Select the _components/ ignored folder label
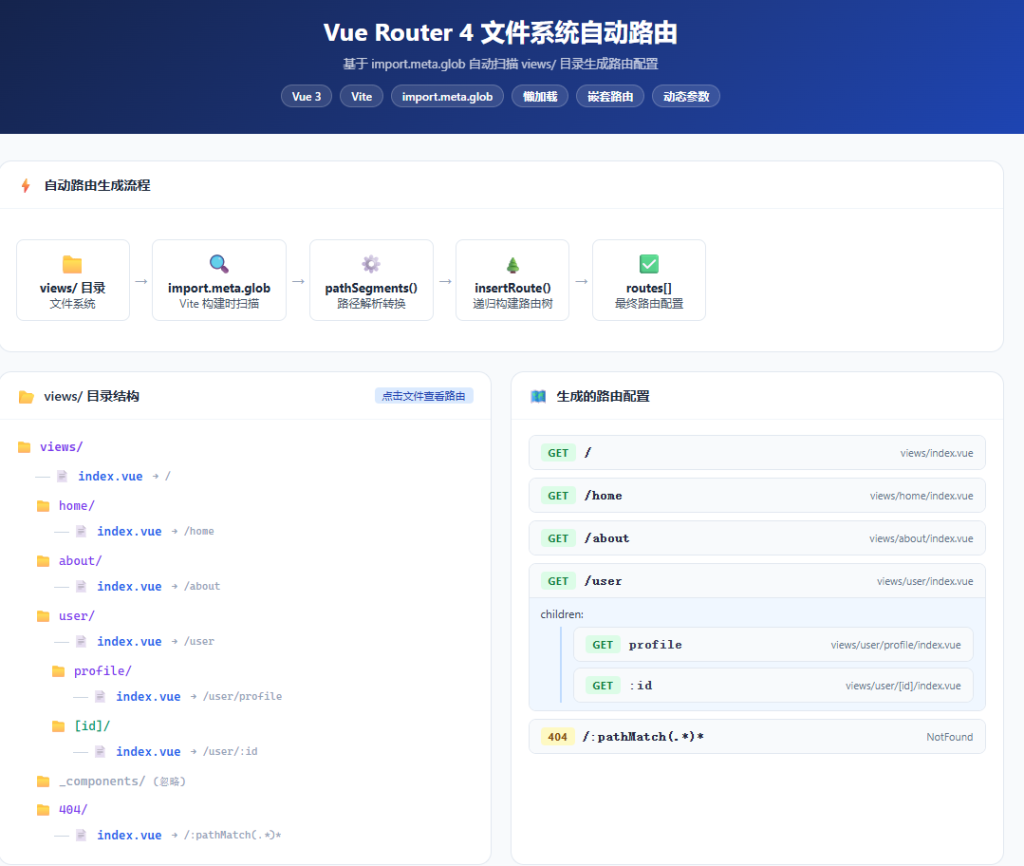This screenshot has height=866, width=1024. (103, 781)
